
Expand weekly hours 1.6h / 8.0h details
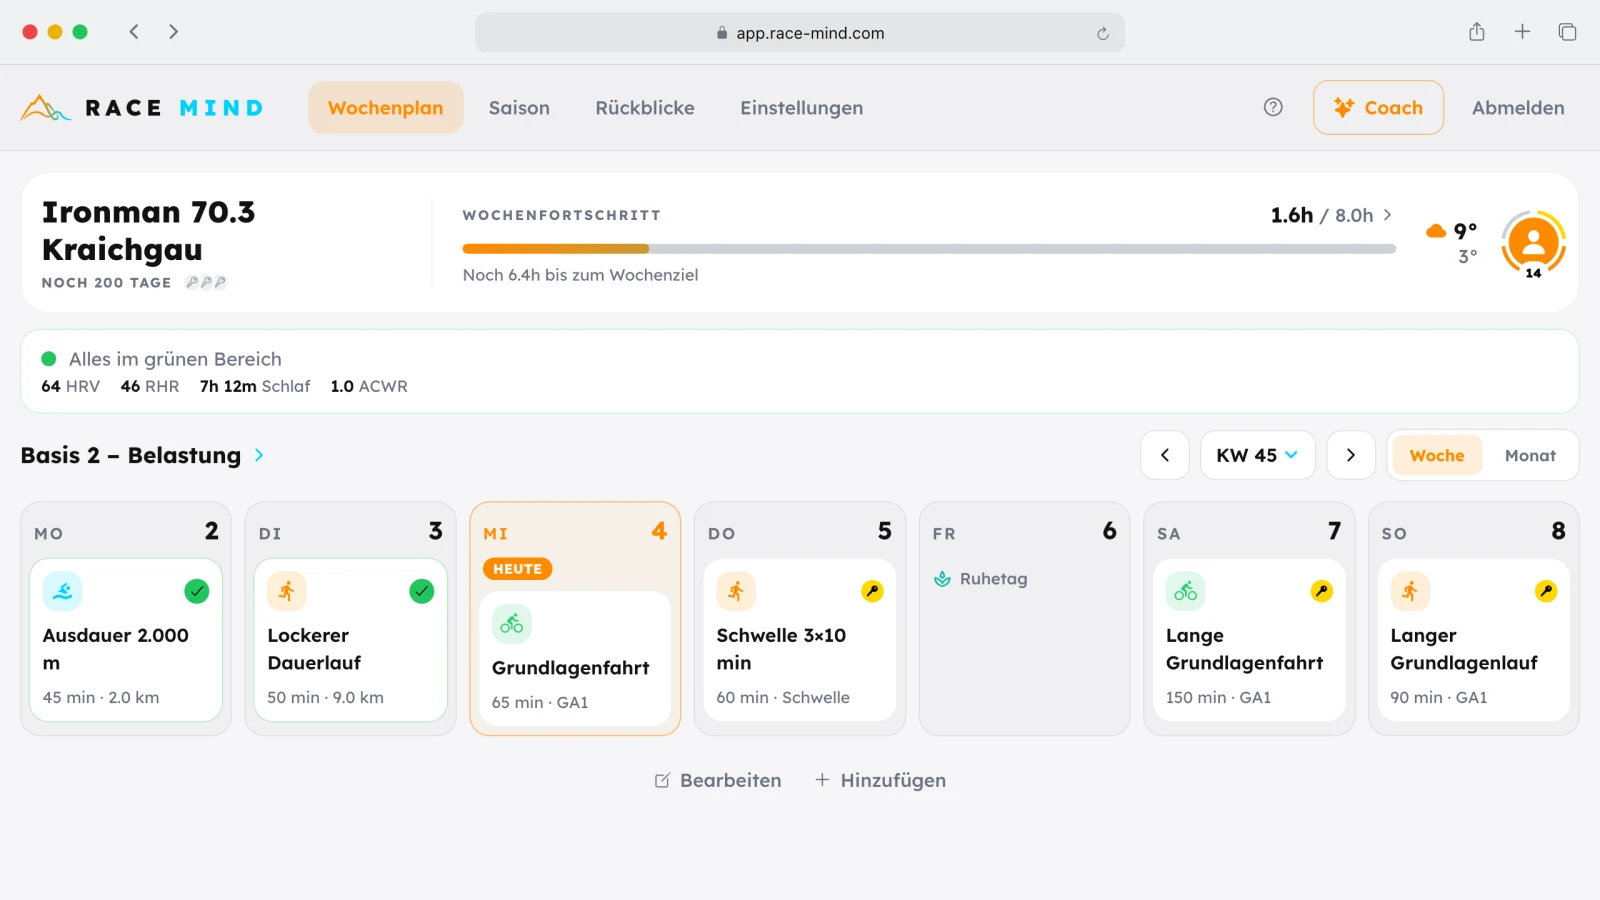tap(1330, 215)
